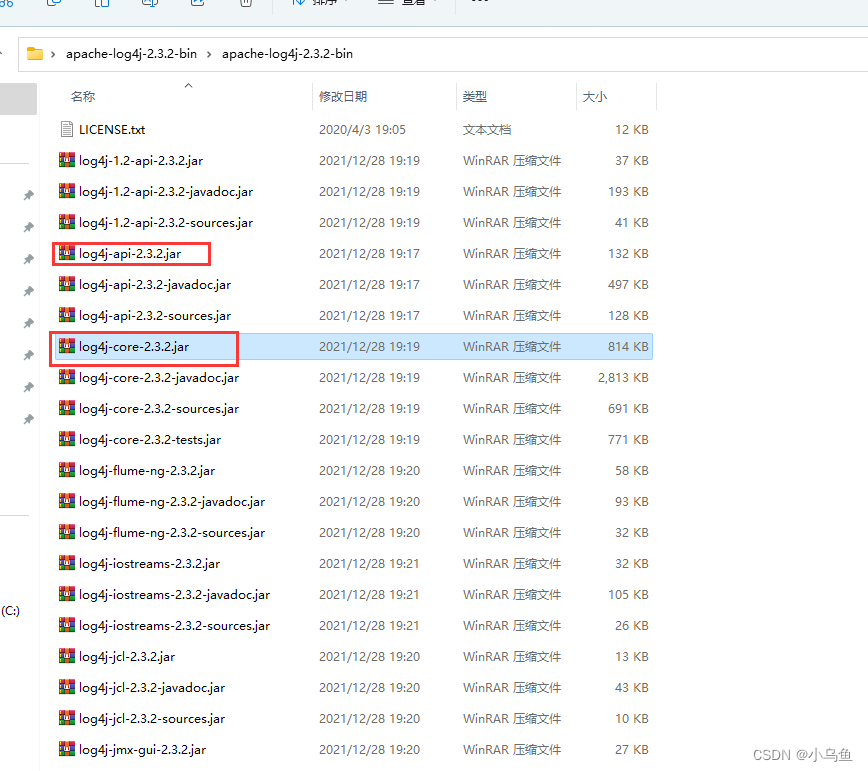The image size is (868, 771).
Task: Open the LICENSE.txt text document icon
Action: pos(68,129)
